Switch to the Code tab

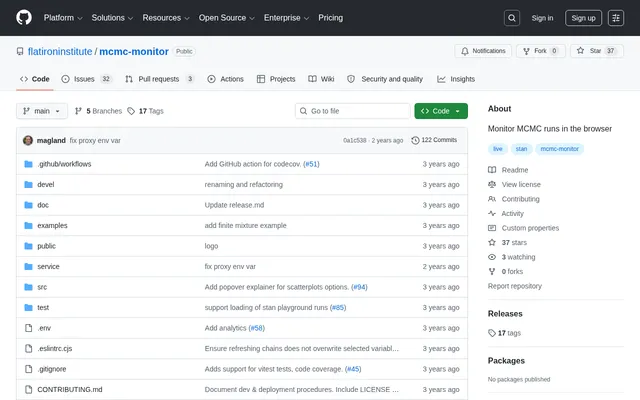[x=35, y=79]
